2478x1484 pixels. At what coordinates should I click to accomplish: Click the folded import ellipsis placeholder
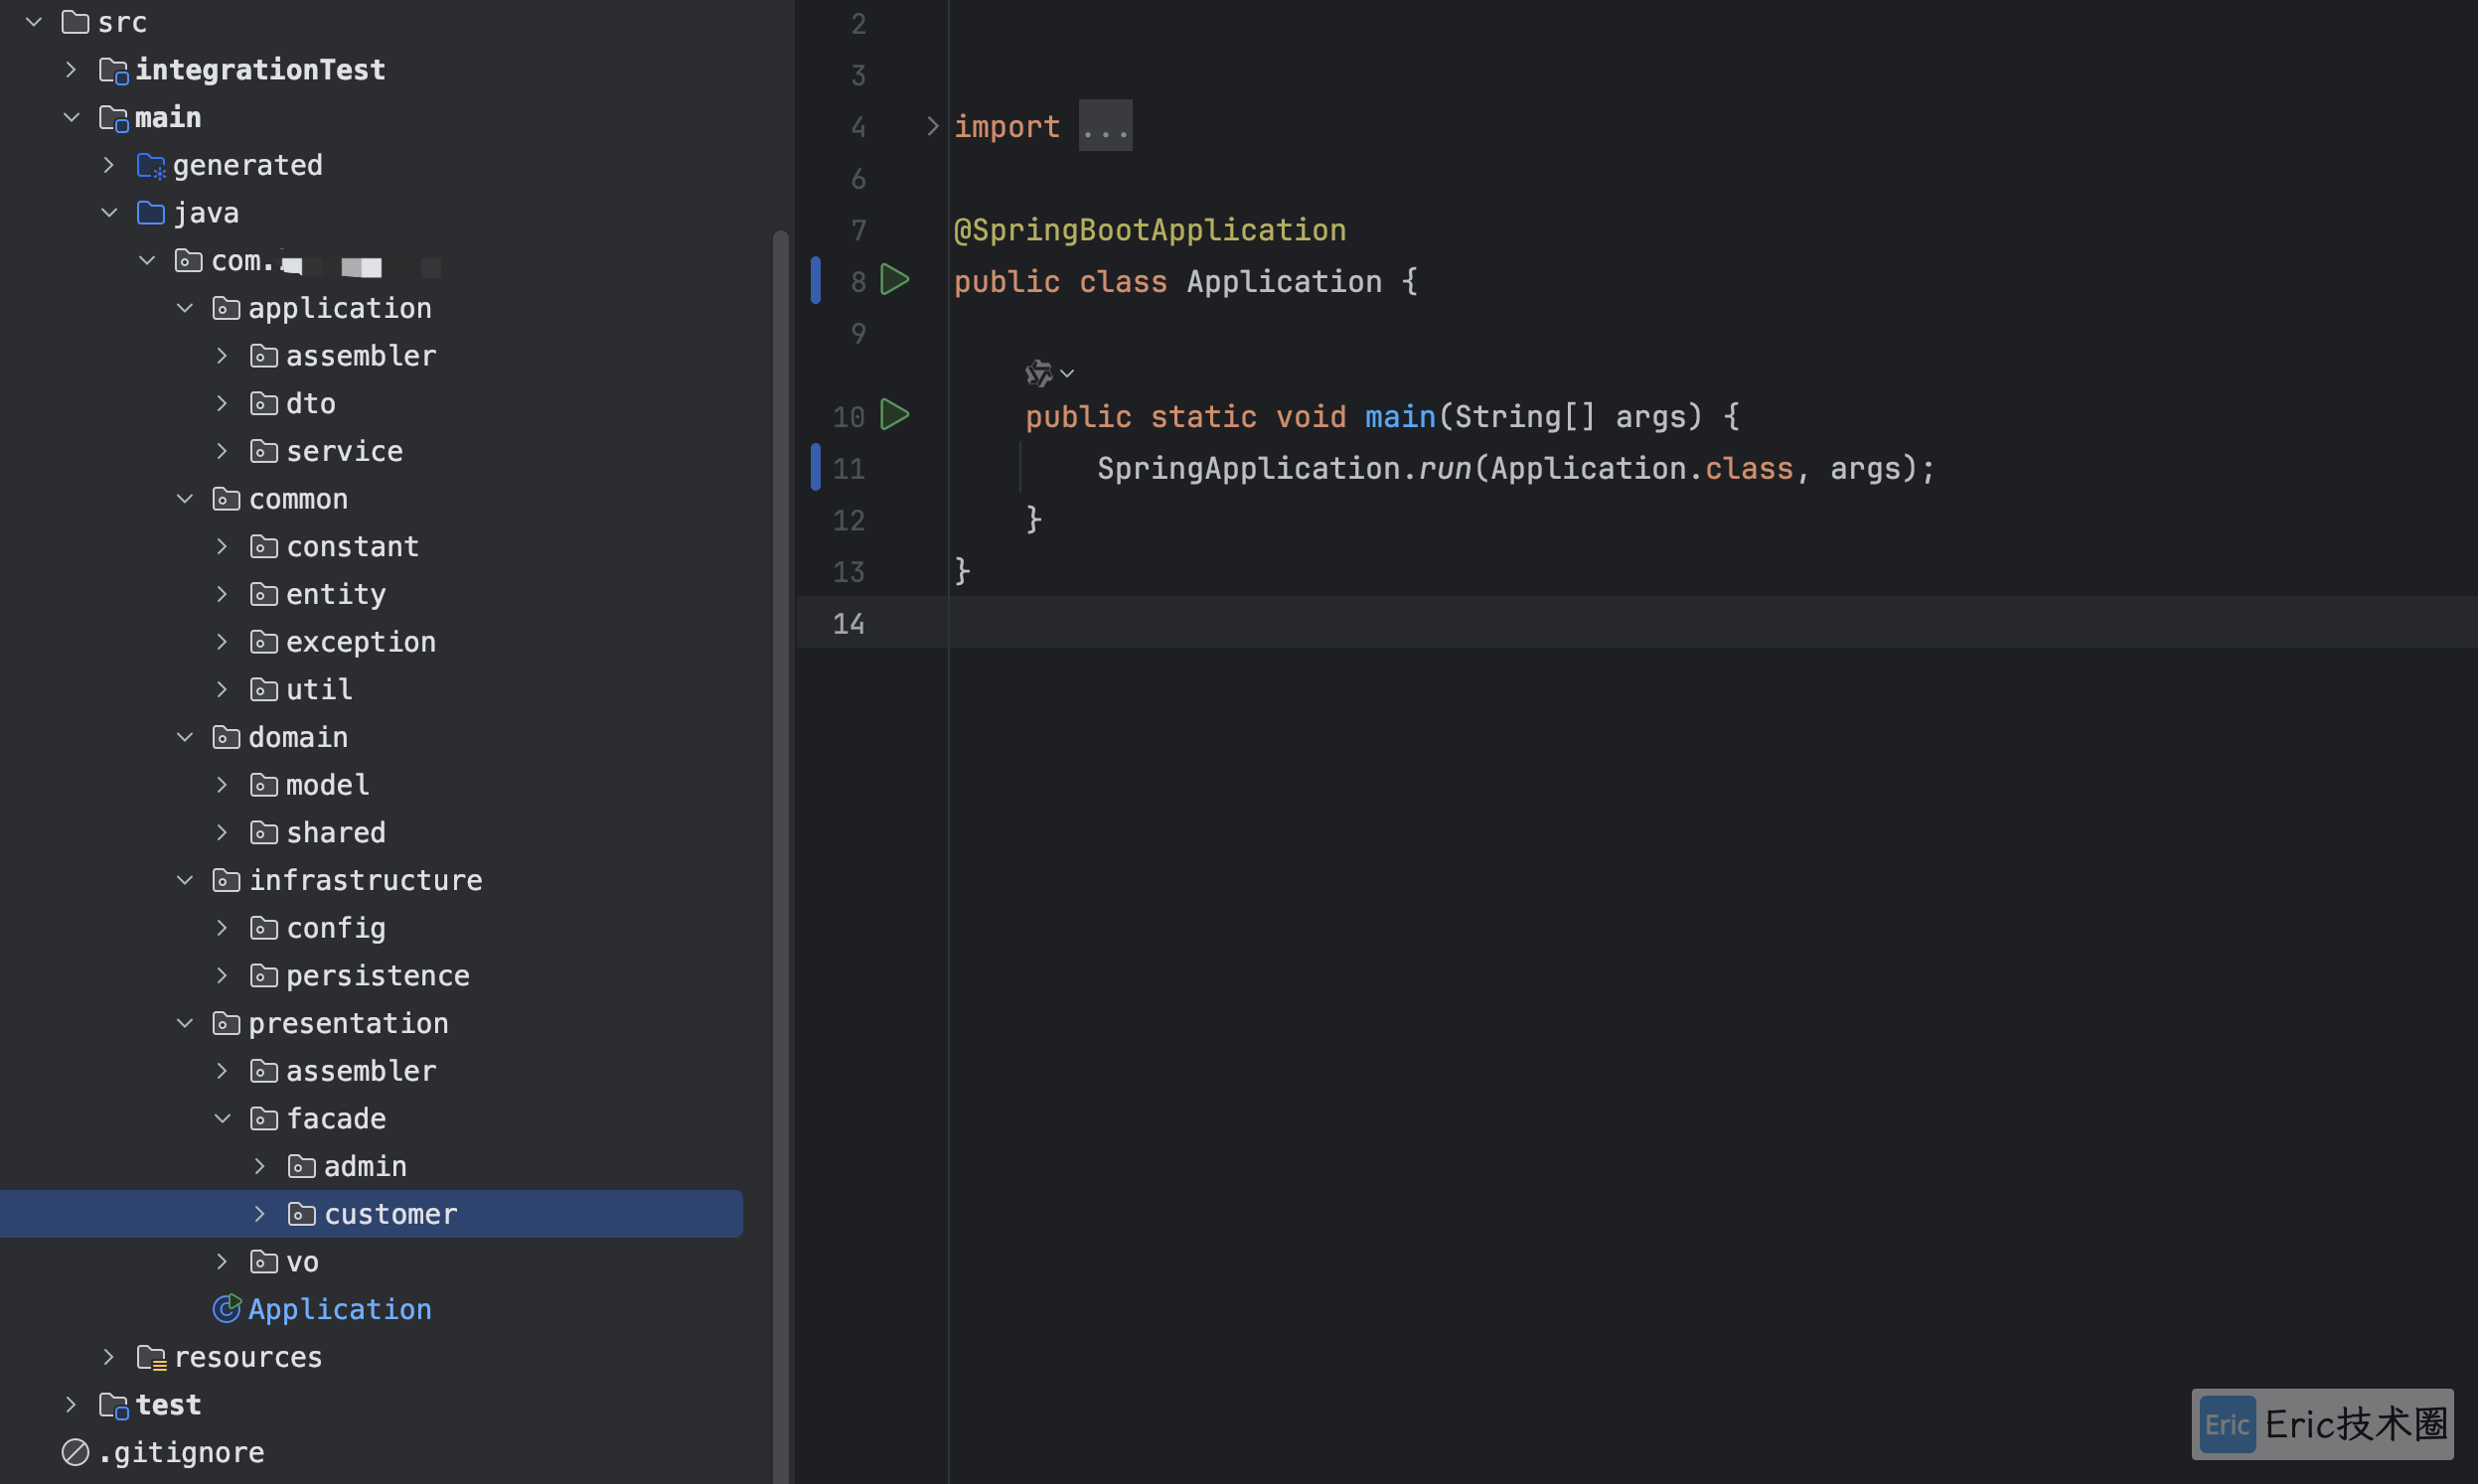[1105, 126]
